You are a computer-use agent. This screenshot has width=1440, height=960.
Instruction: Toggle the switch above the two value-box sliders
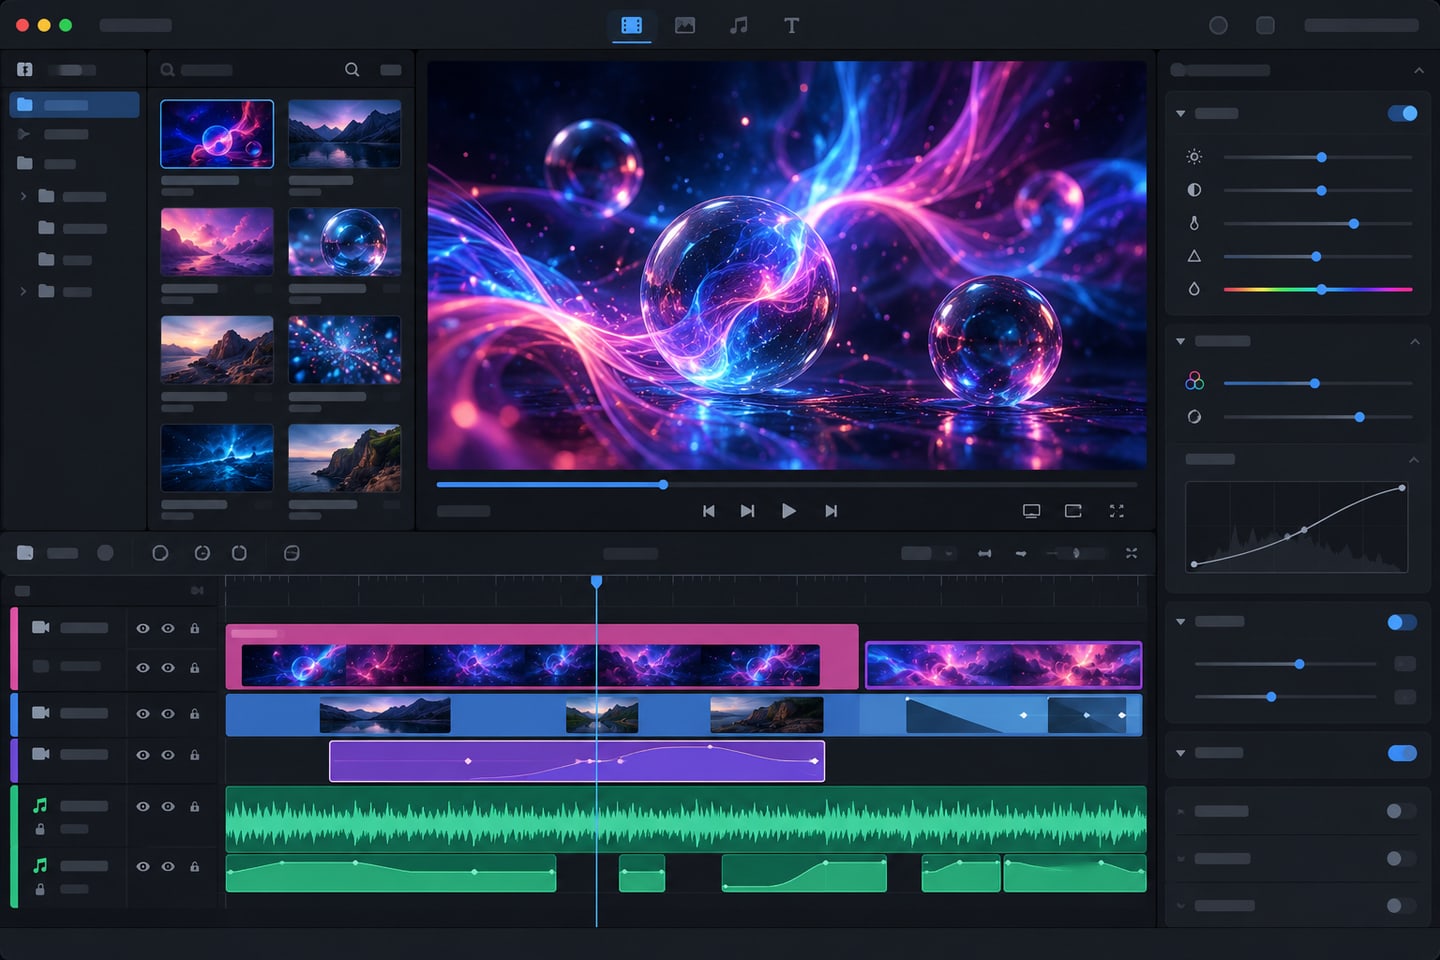(1403, 622)
